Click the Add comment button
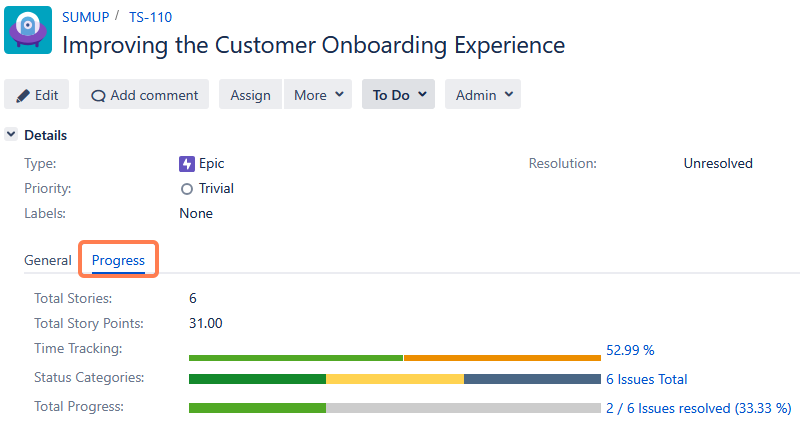The image size is (800, 425). click(x=144, y=95)
